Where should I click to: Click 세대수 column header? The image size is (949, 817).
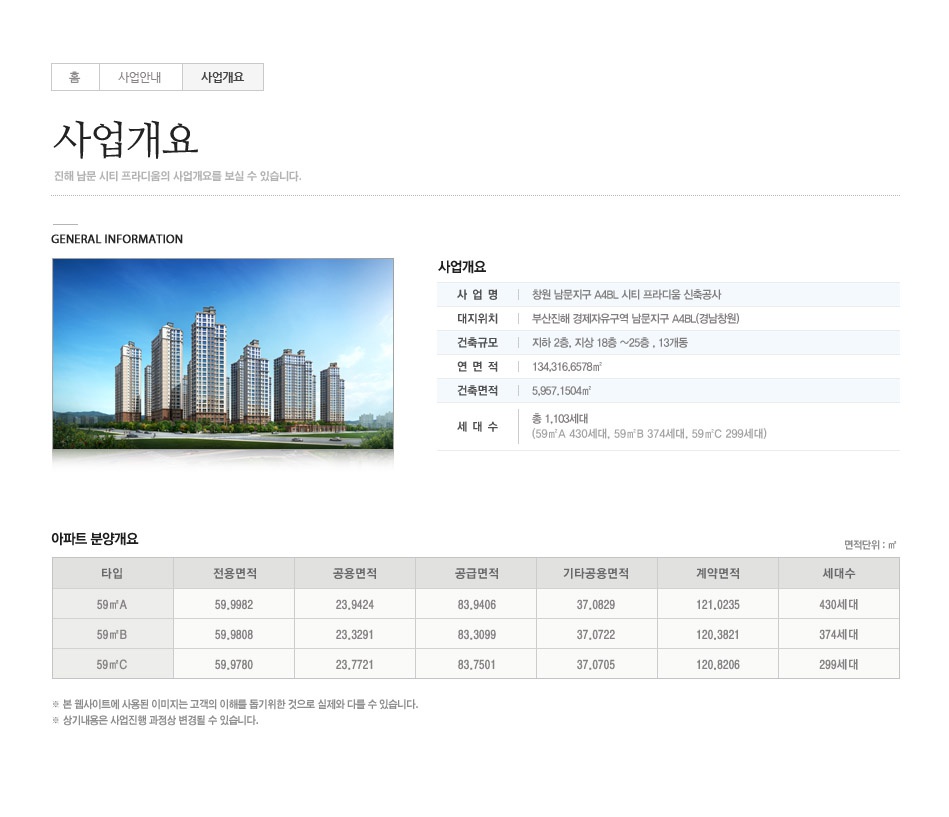[x=839, y=573]
